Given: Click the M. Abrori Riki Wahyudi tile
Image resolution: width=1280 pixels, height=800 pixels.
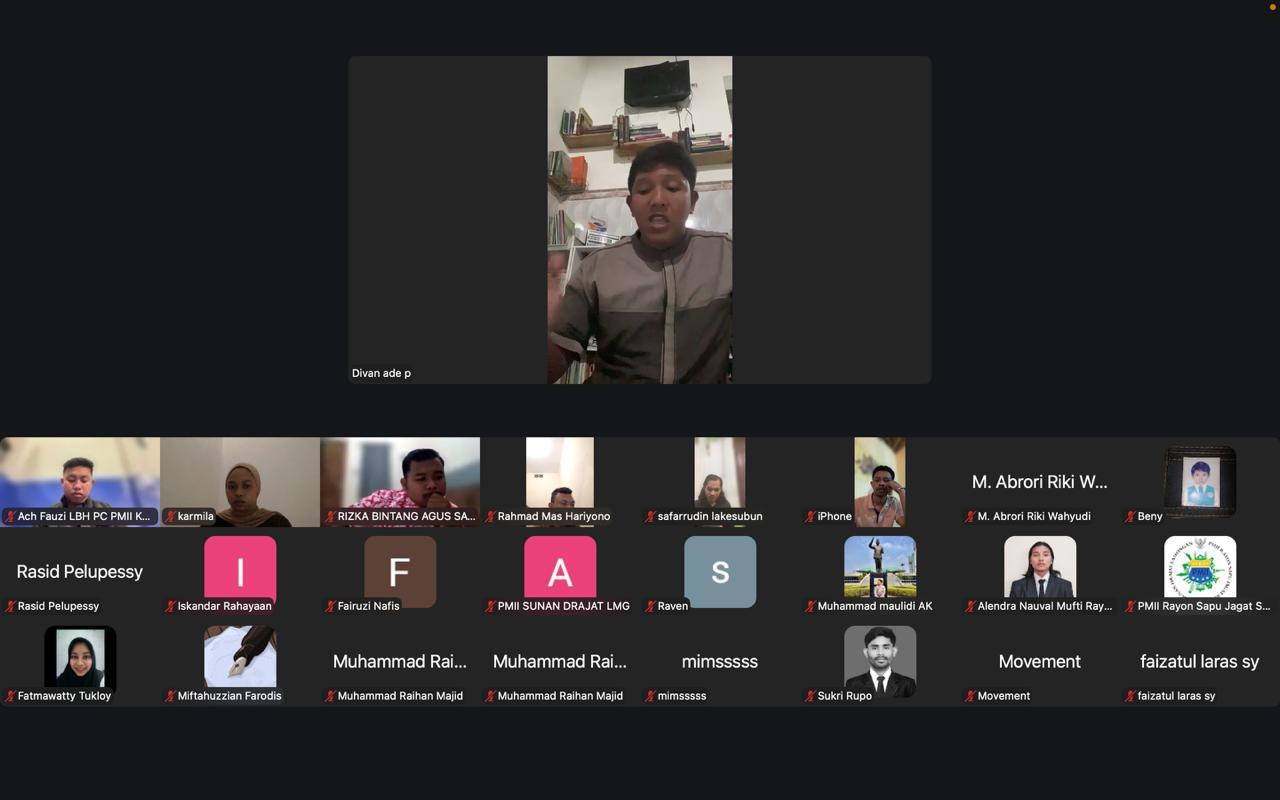Looking at the screenshot, I should point(1040,482).
